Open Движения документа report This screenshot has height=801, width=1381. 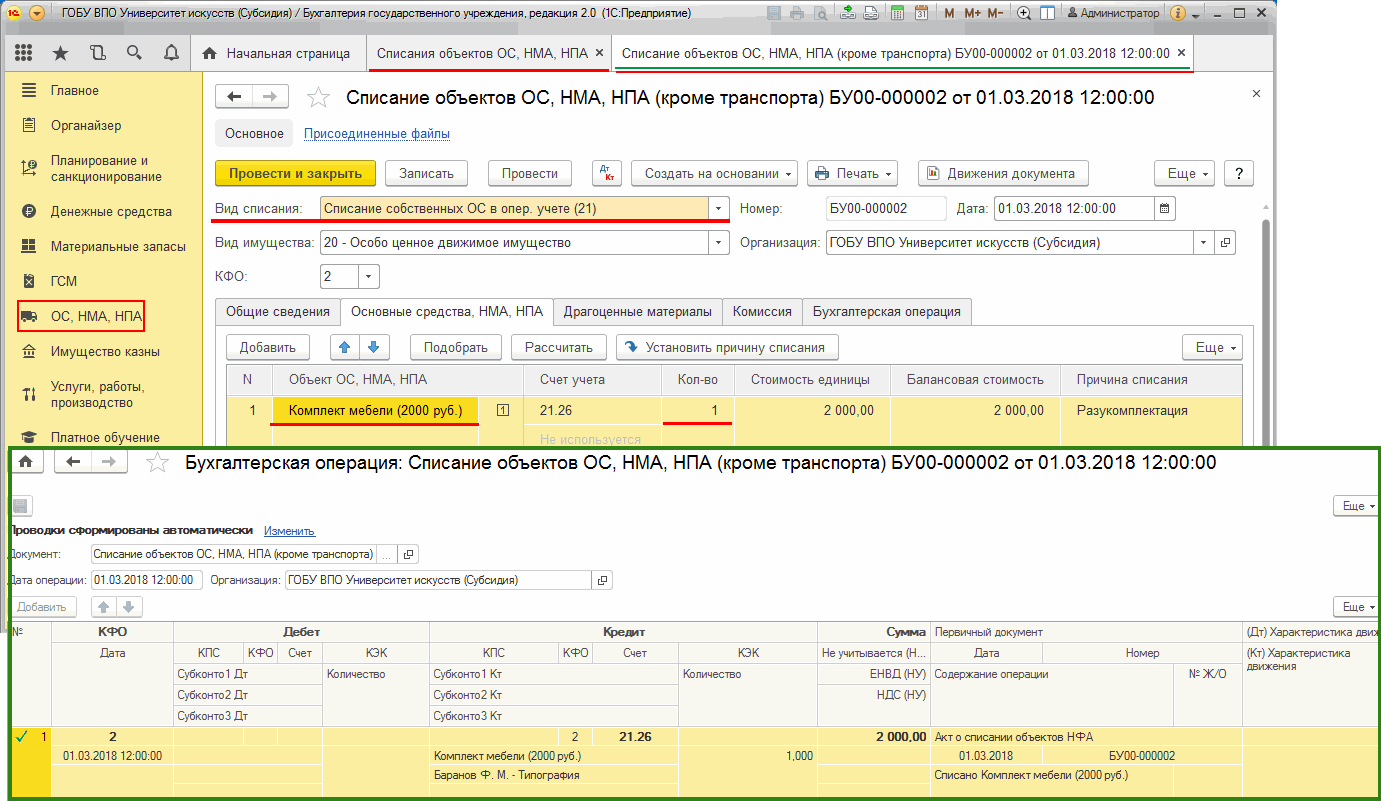tap(1003, 173)
